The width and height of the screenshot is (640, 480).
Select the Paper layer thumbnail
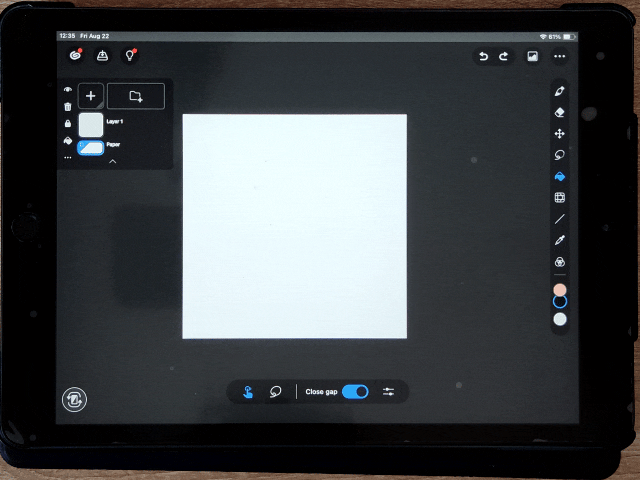click(x=91, y=147)
